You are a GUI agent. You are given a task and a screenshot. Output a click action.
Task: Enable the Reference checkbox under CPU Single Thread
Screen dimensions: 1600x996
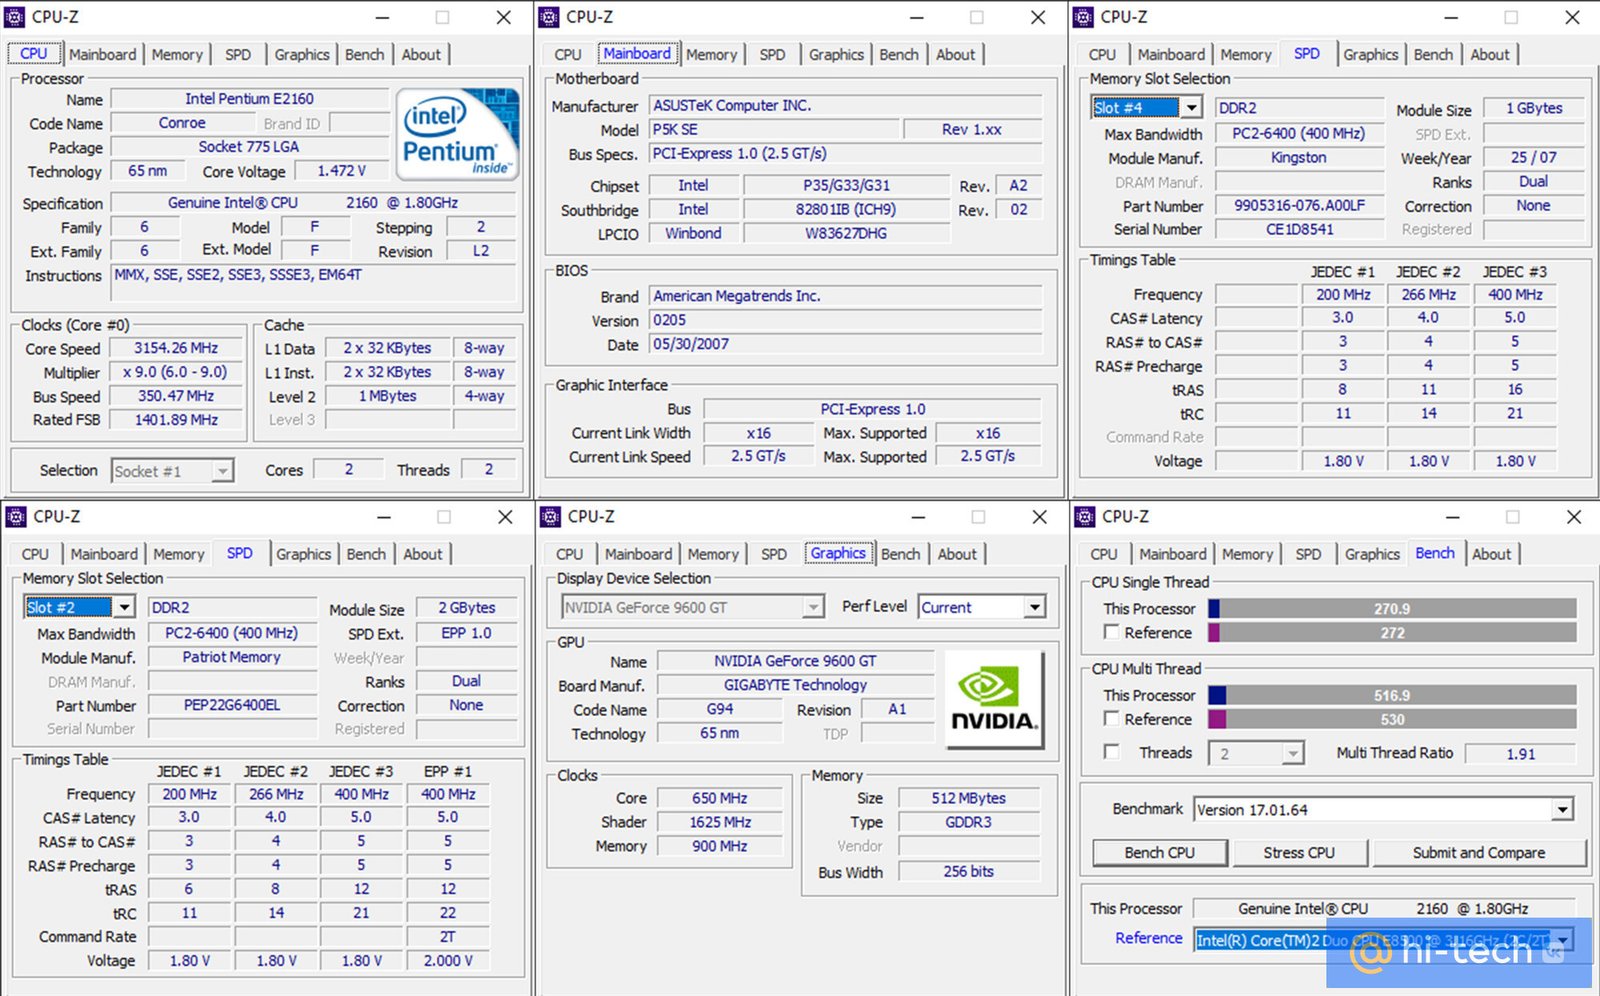[1111, 632]
